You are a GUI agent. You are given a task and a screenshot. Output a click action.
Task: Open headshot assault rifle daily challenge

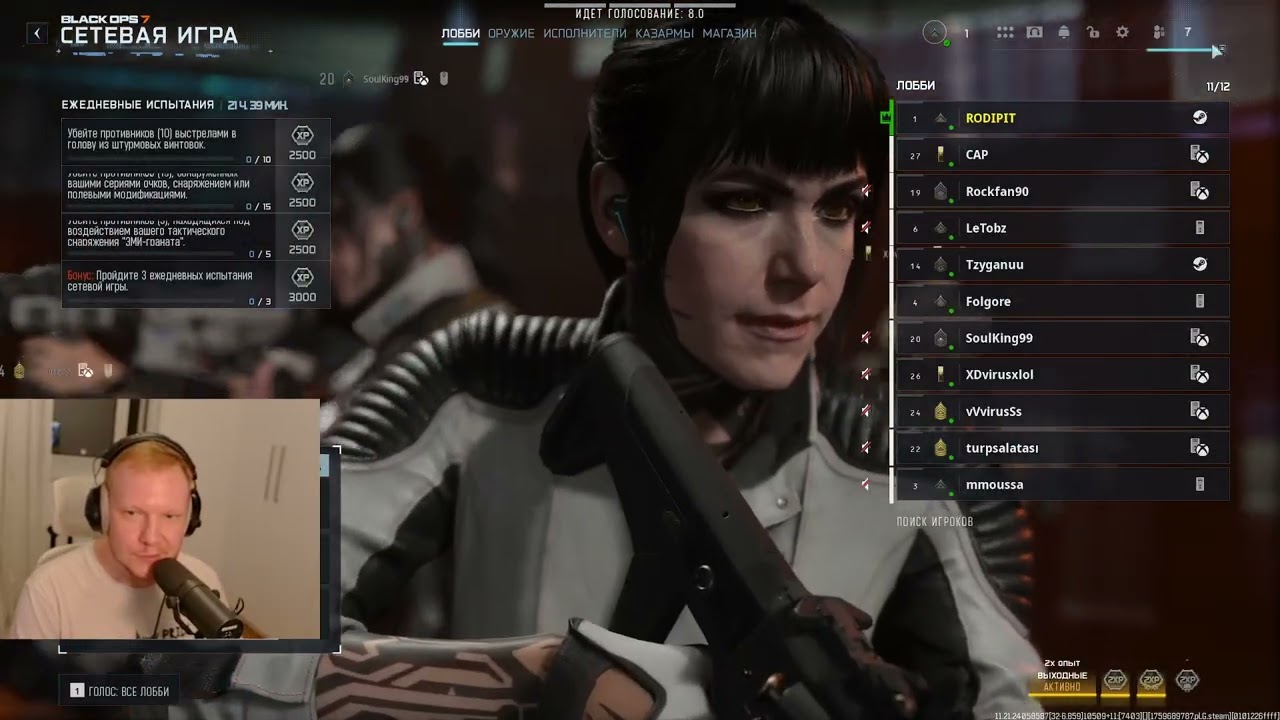(196, 143)
